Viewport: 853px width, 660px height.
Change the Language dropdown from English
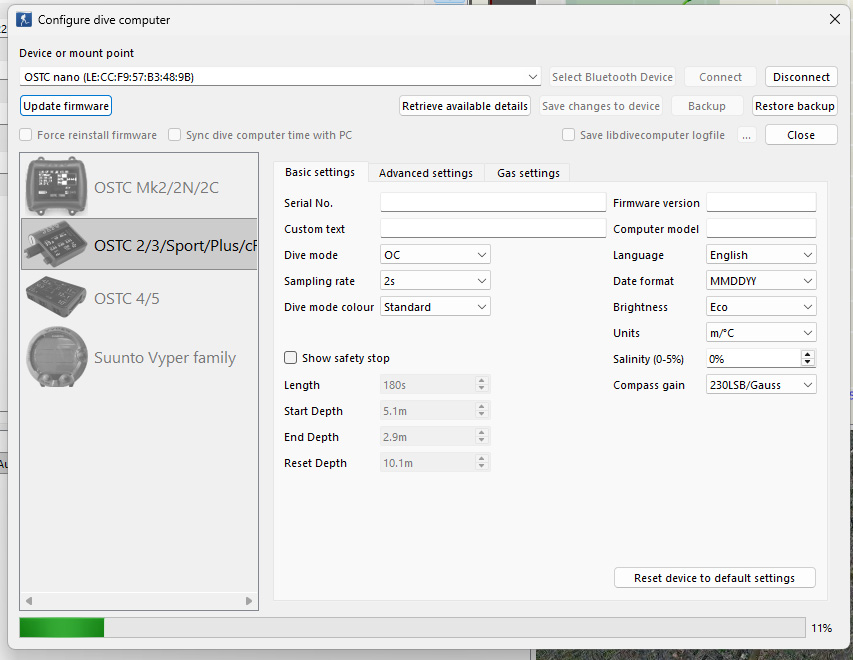761,255
